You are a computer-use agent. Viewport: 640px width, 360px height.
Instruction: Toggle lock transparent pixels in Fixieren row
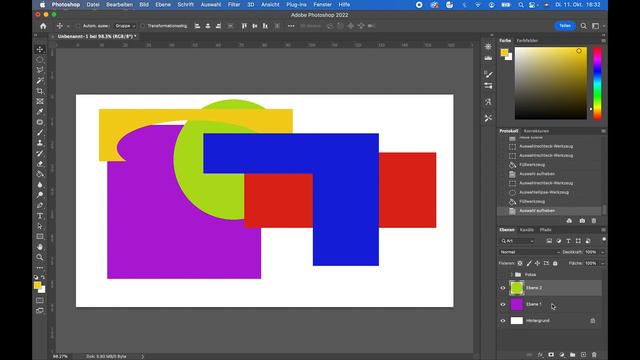pos(520,263)
